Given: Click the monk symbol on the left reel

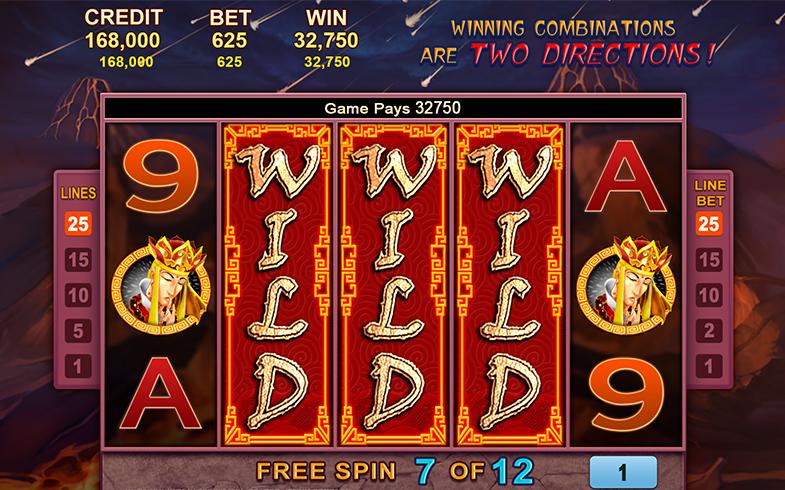Looking at the screenshot, I should [161, 285].
